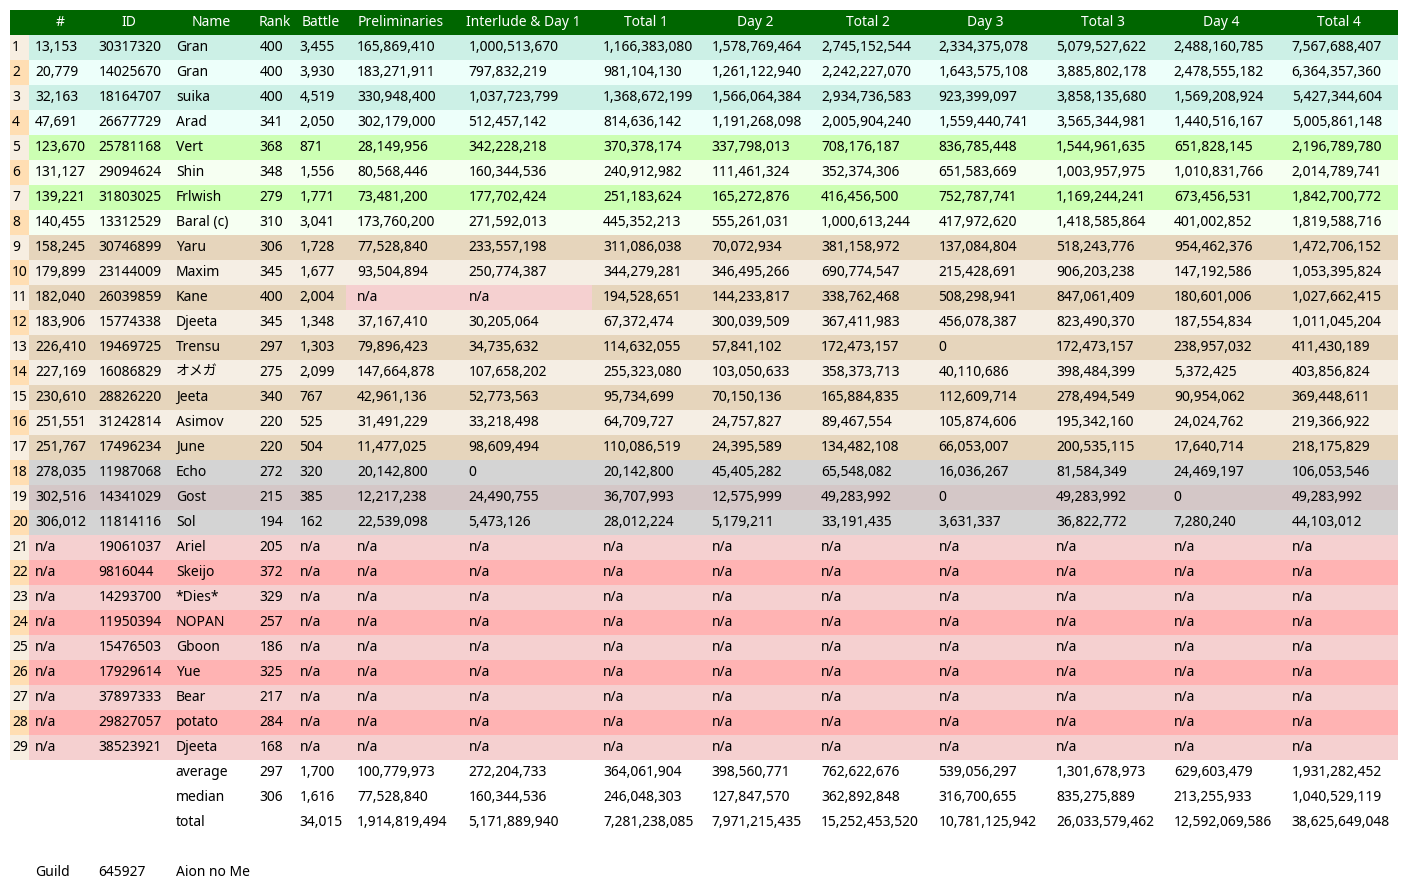Select the Rank column header
The width and height of the screenshot is (1407, 895).
click(274, 21)
